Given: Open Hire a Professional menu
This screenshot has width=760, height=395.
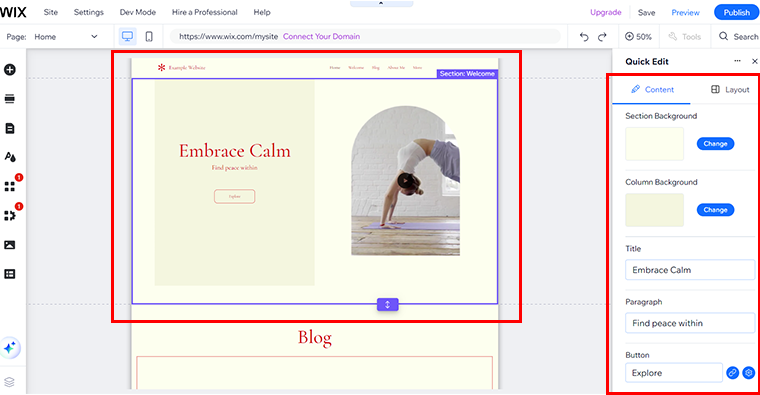Looking at the screenshot, I should pyautogui.click(x=205, y=12).
